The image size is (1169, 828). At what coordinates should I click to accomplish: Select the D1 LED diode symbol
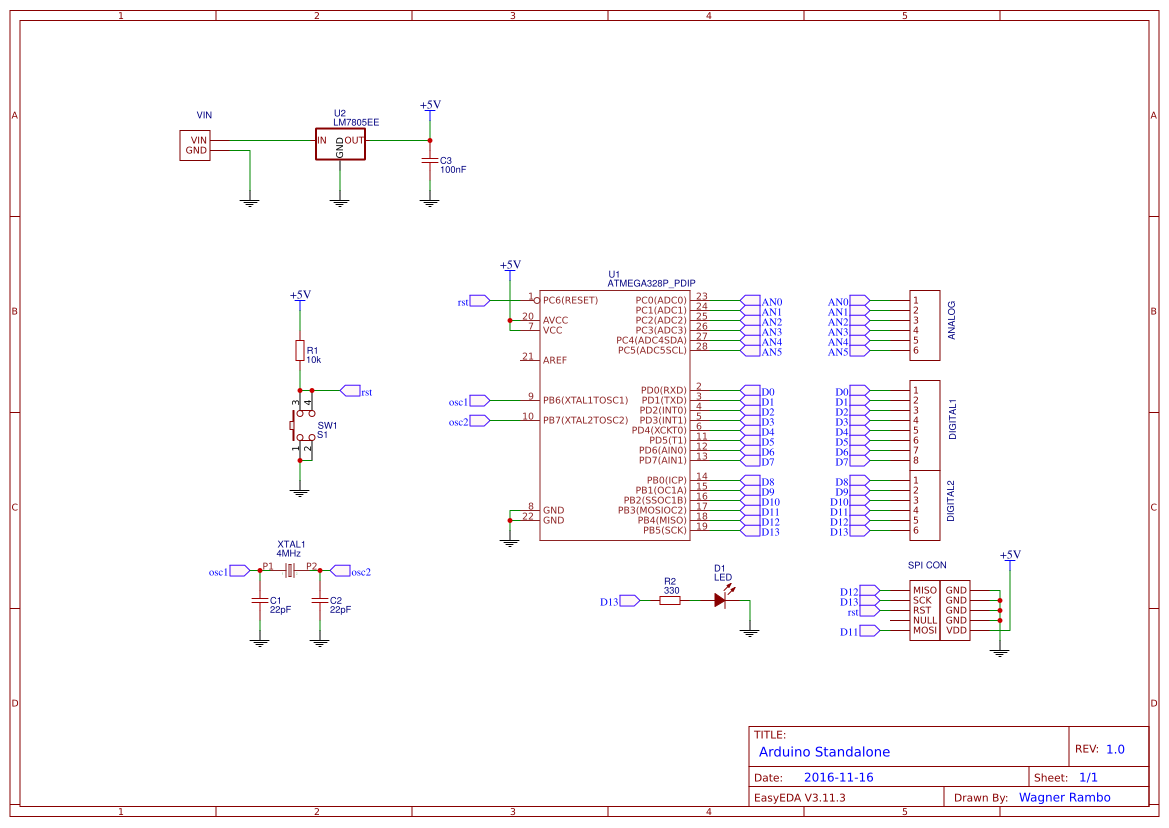(721, 599)
